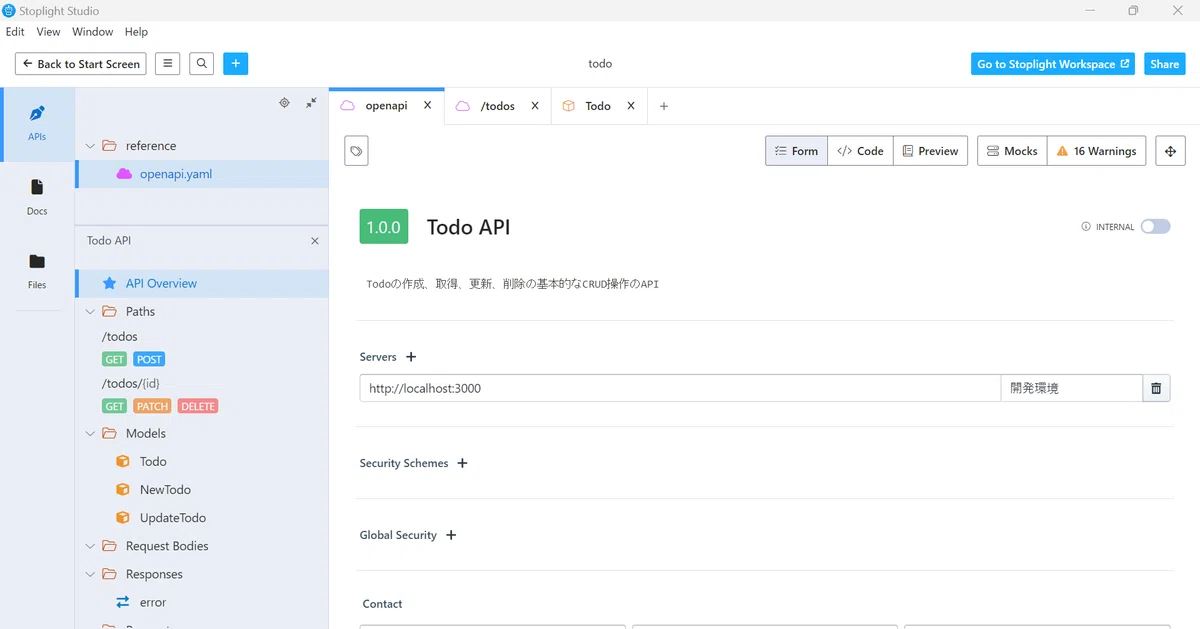Open a new tab with plus
Screen dimensions: 1200x629
pyautogui.click(x=664, y=106)
